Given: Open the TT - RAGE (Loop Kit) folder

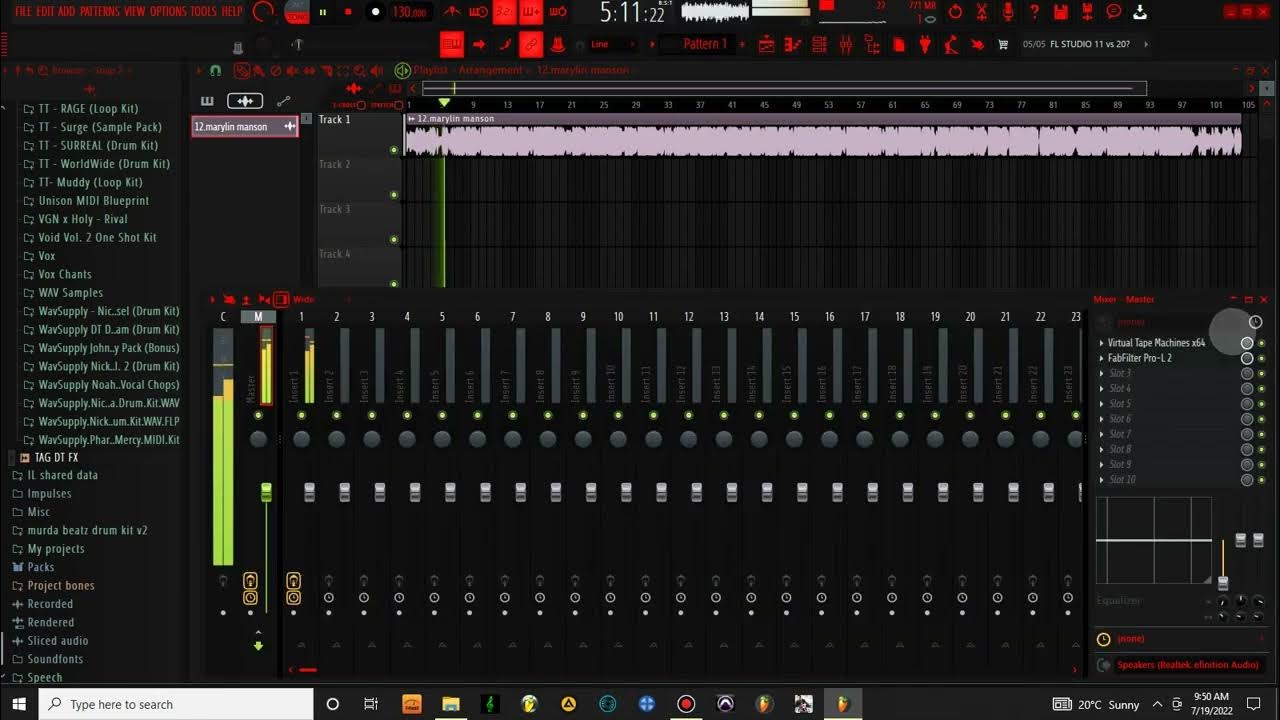Looking at the screenshot, I should [x=88, y=108].
